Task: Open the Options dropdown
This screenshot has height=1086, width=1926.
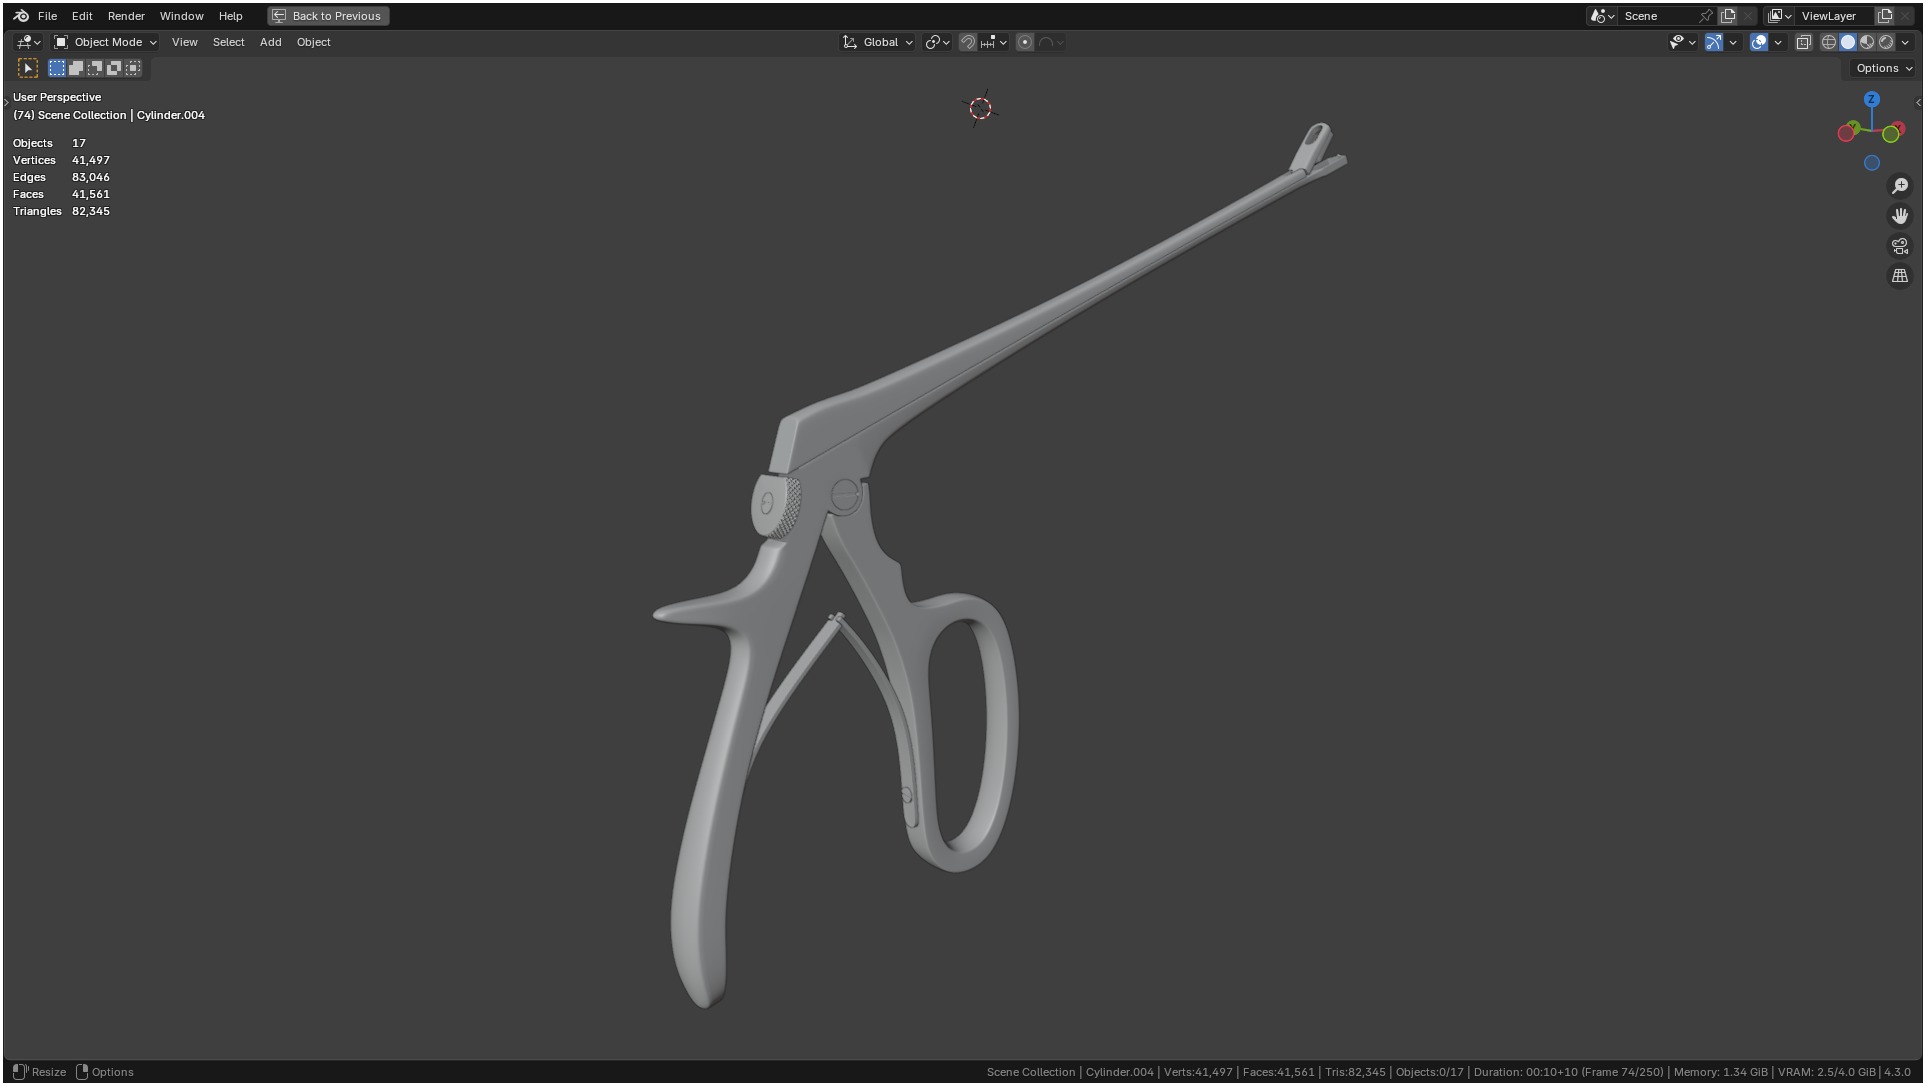Action: pyautogui.click(x=1883, y=68)
